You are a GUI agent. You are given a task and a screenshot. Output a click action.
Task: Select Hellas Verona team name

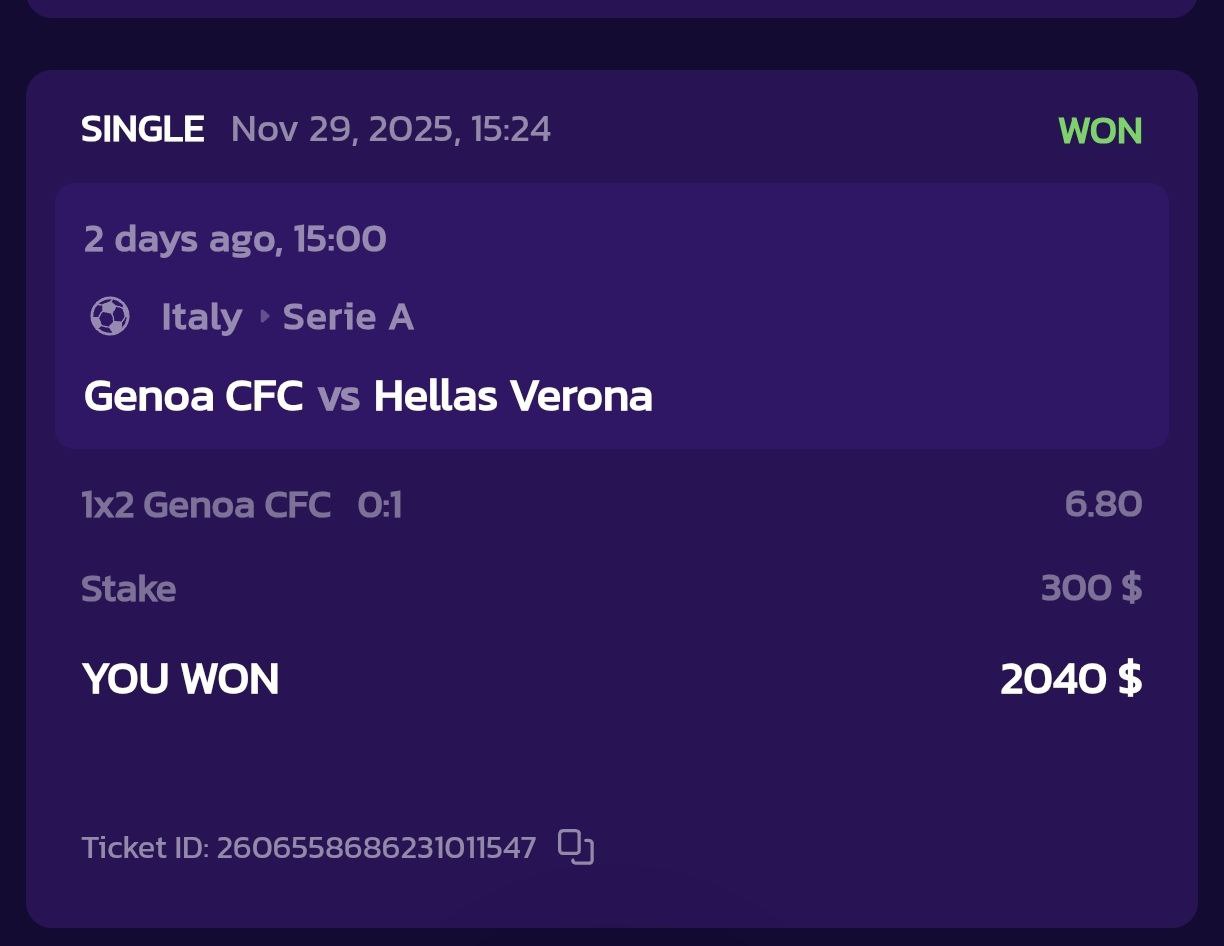coord(512,396)
